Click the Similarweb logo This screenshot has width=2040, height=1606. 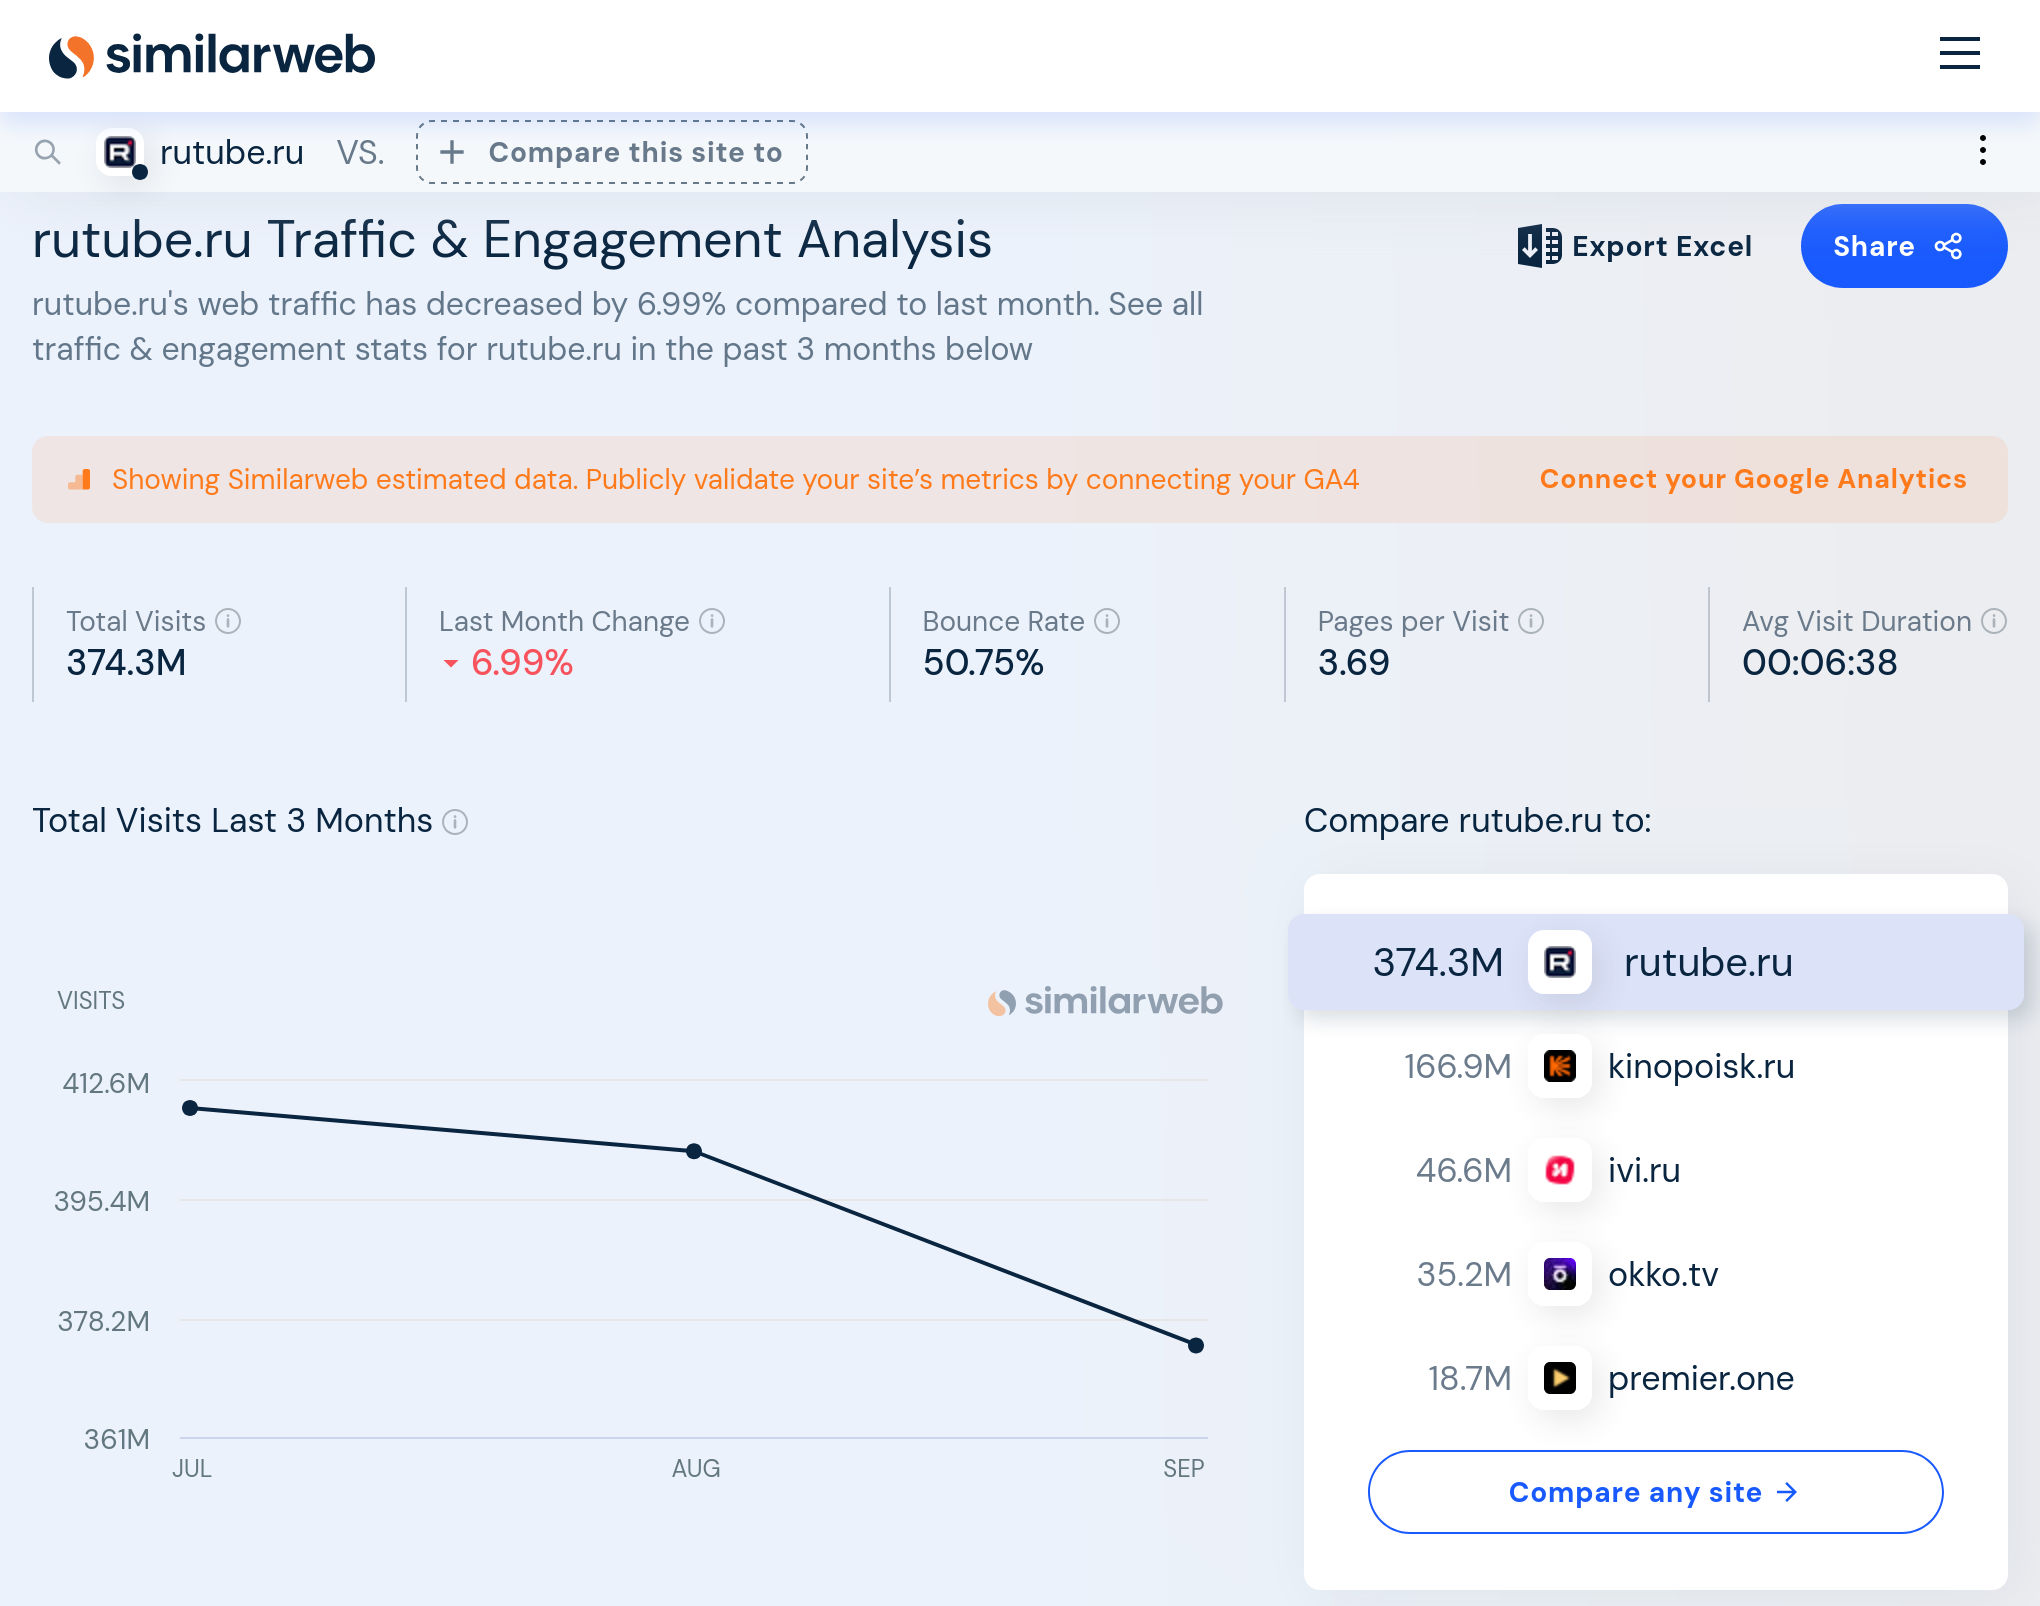212,55
